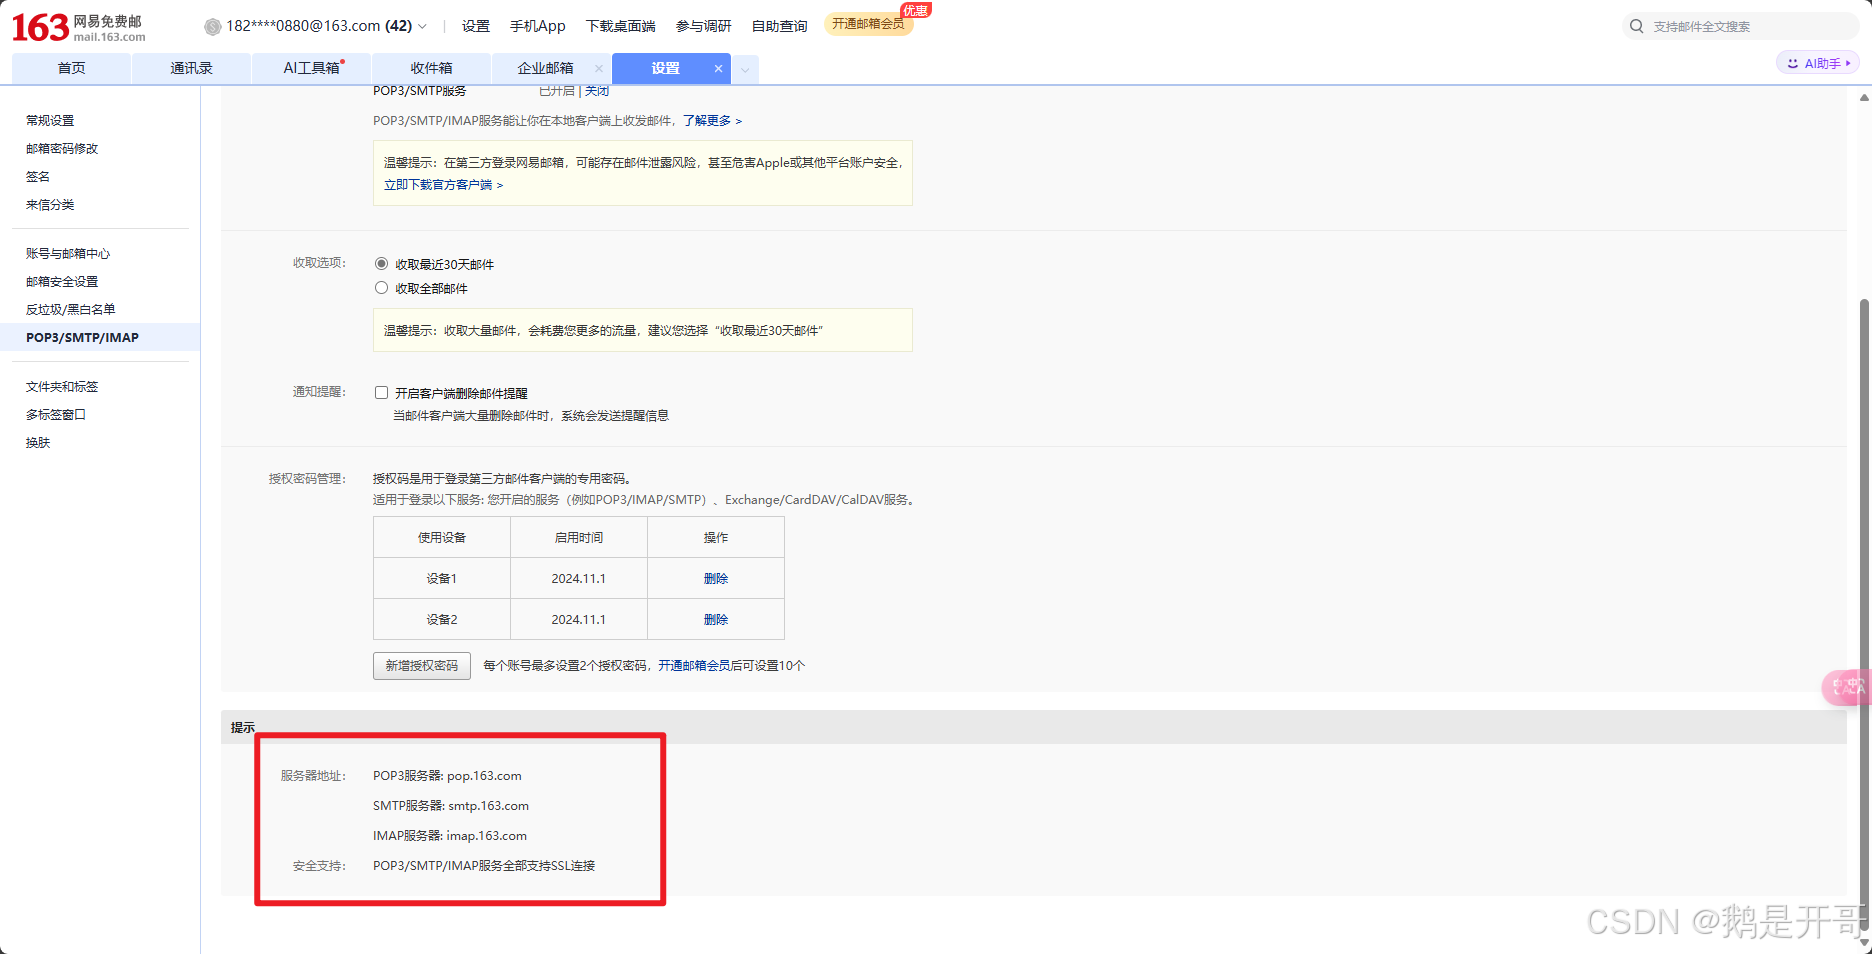This screenshot has width=1872, height=954.
Task: Click the 设备2 cell in the table
Action: 442,619
